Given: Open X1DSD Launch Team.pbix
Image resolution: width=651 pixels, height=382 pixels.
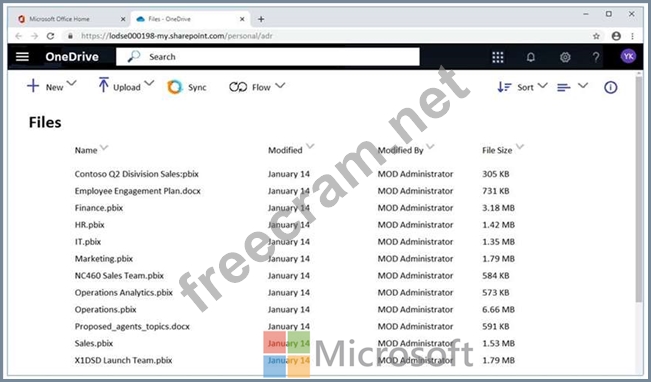Looking at the screenshot, I should tap(123, 360).
